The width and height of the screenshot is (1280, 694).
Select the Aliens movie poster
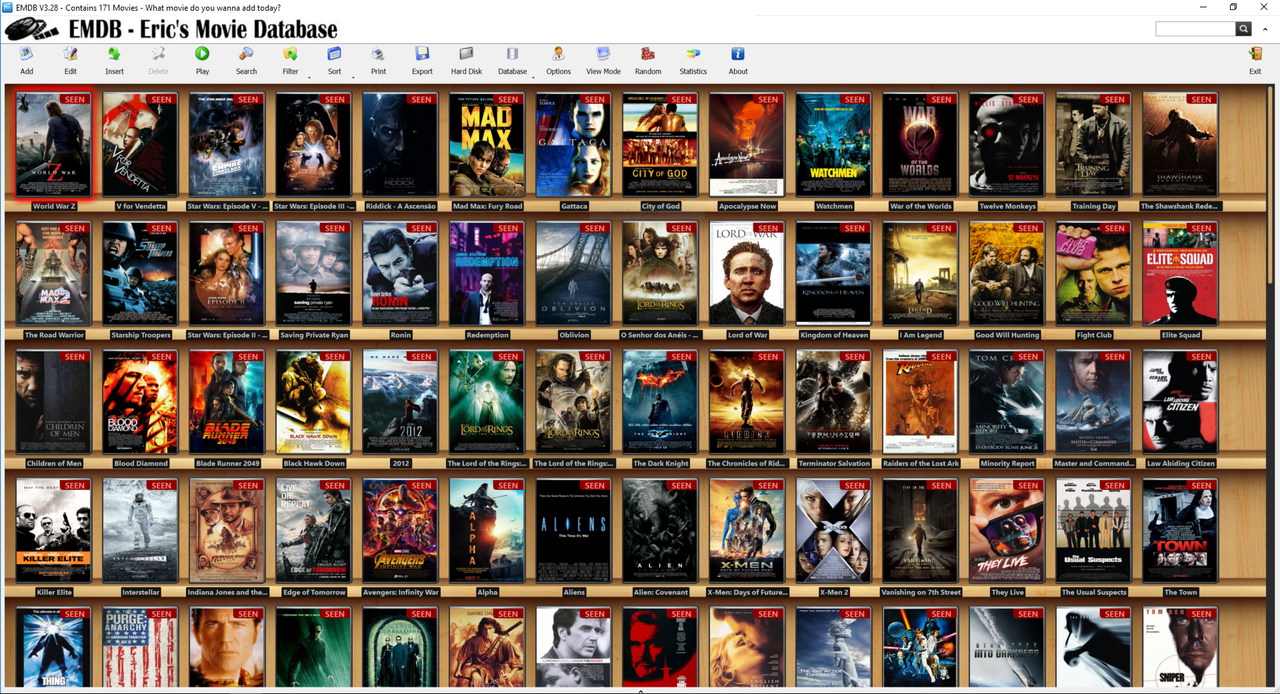click(574, 531)
